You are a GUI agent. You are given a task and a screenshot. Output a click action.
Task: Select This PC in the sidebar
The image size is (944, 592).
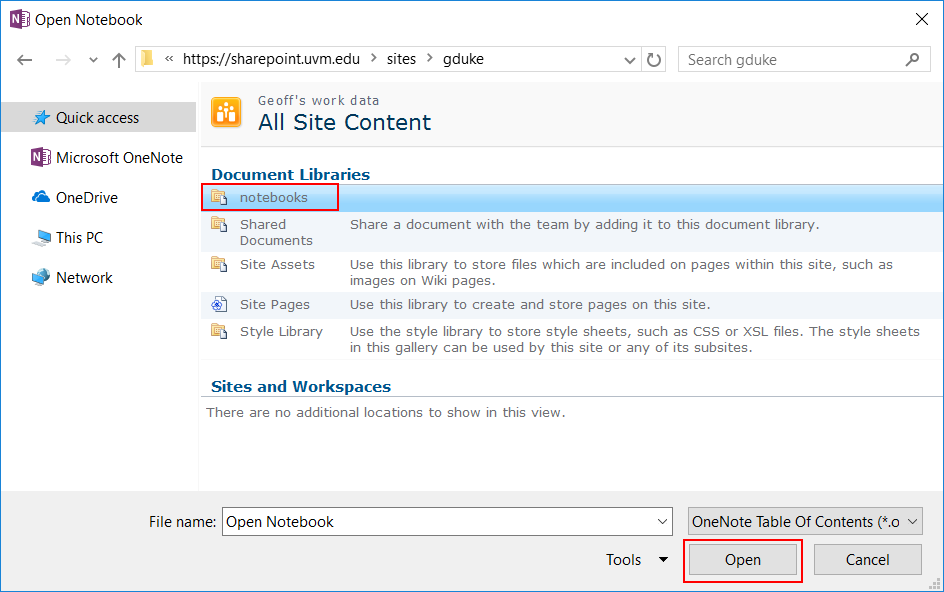(79, 238)
